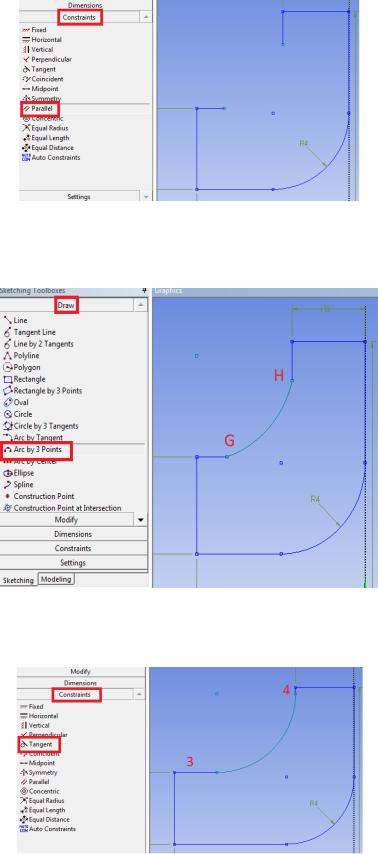378x854 pixels.
Task: Run Auto Constraints in top panel
Action: (x=51, y=157)
